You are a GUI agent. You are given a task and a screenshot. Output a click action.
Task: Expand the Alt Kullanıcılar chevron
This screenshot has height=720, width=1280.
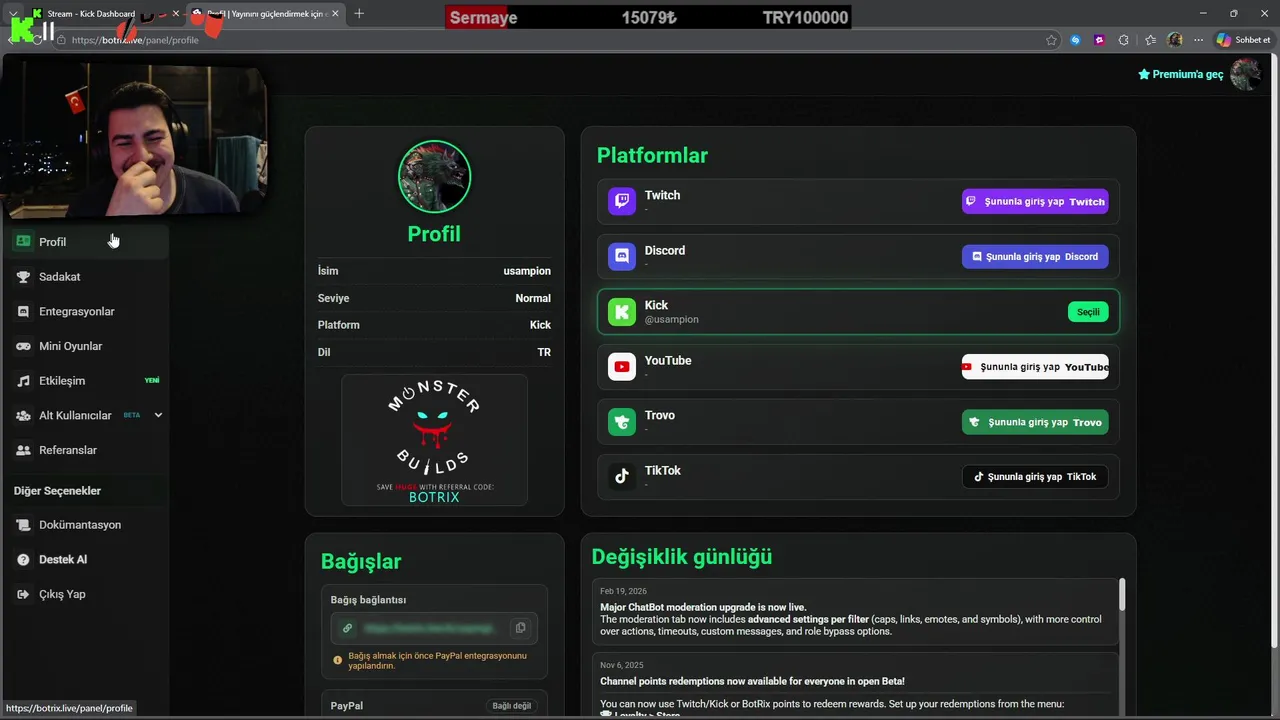[x=158, y=415]
